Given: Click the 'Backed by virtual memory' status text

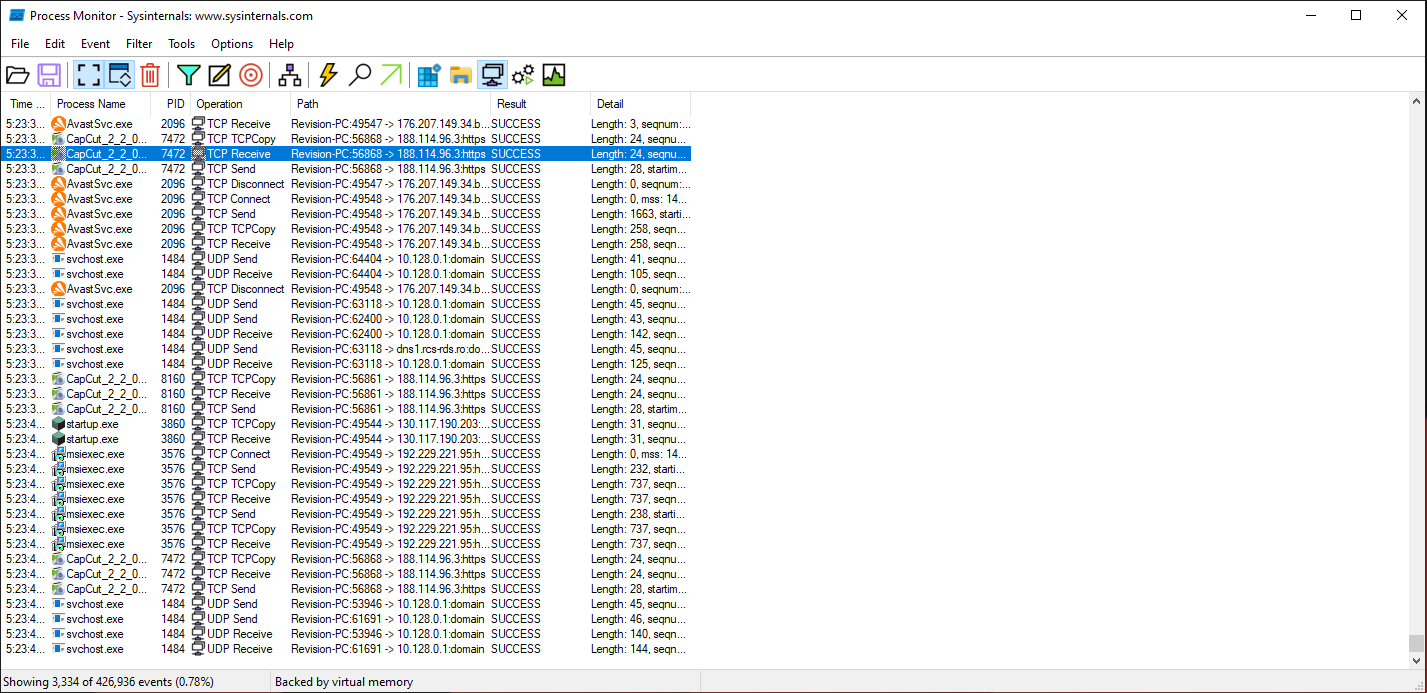Looking at the screenshot, I should pos(344,682).
